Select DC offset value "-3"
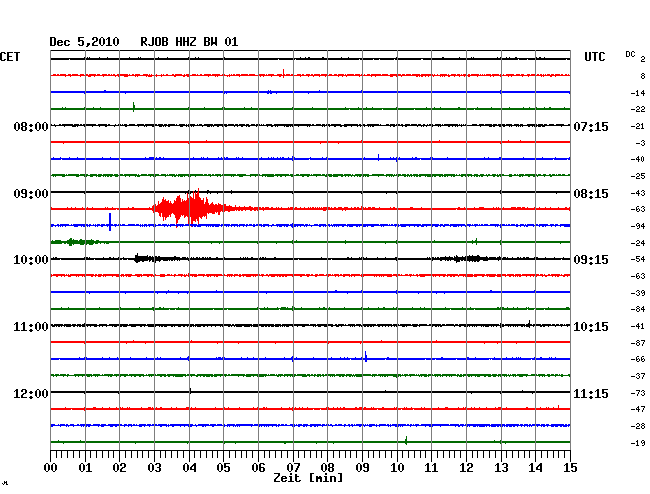Image resolution: width=650 pixels, height=494 pixels. pos(640,143)
